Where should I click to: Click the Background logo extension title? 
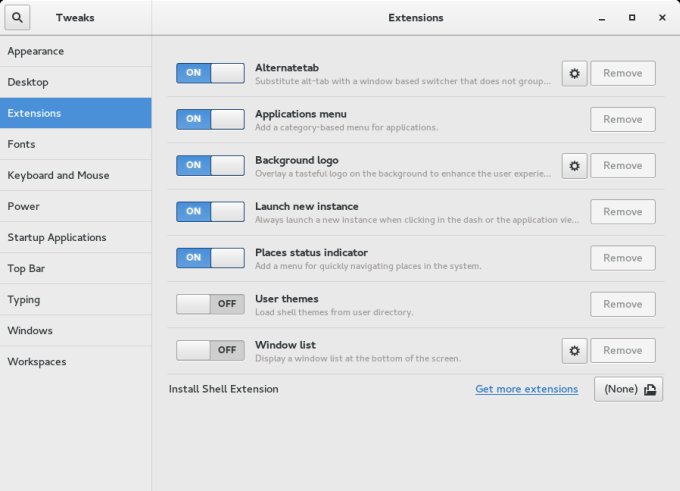tap(297, 160)
